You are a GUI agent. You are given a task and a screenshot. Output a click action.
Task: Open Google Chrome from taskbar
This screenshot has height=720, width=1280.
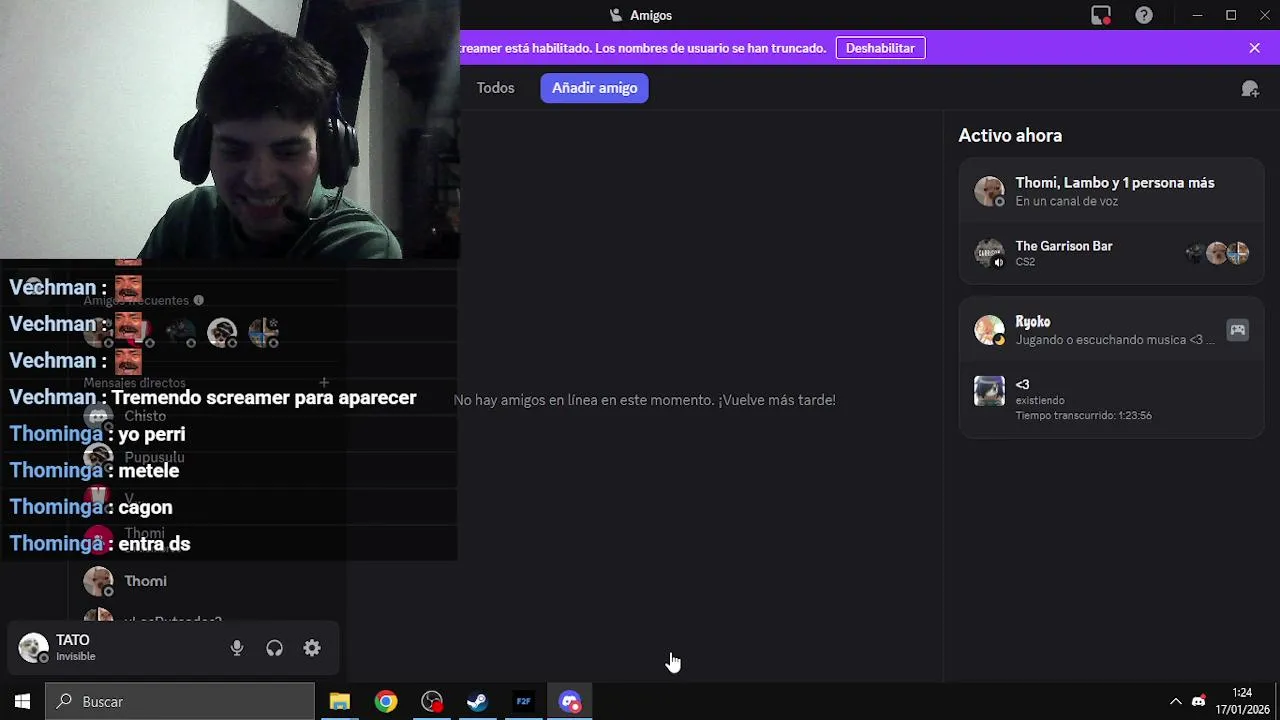(x=386, y=702)
